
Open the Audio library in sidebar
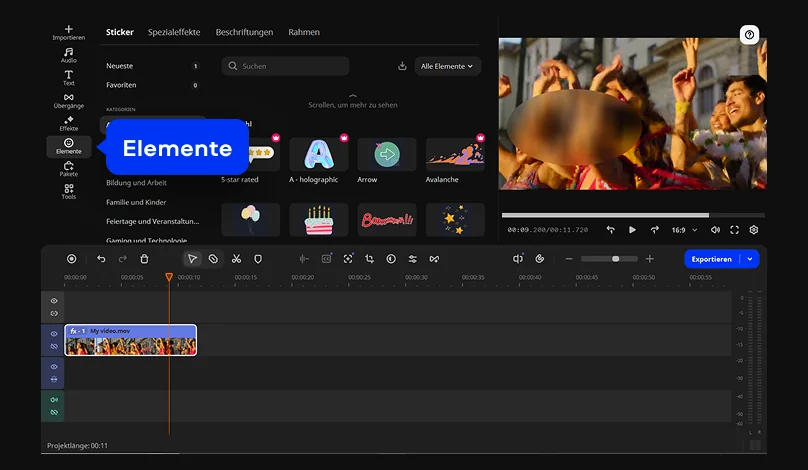click(69, 55)
